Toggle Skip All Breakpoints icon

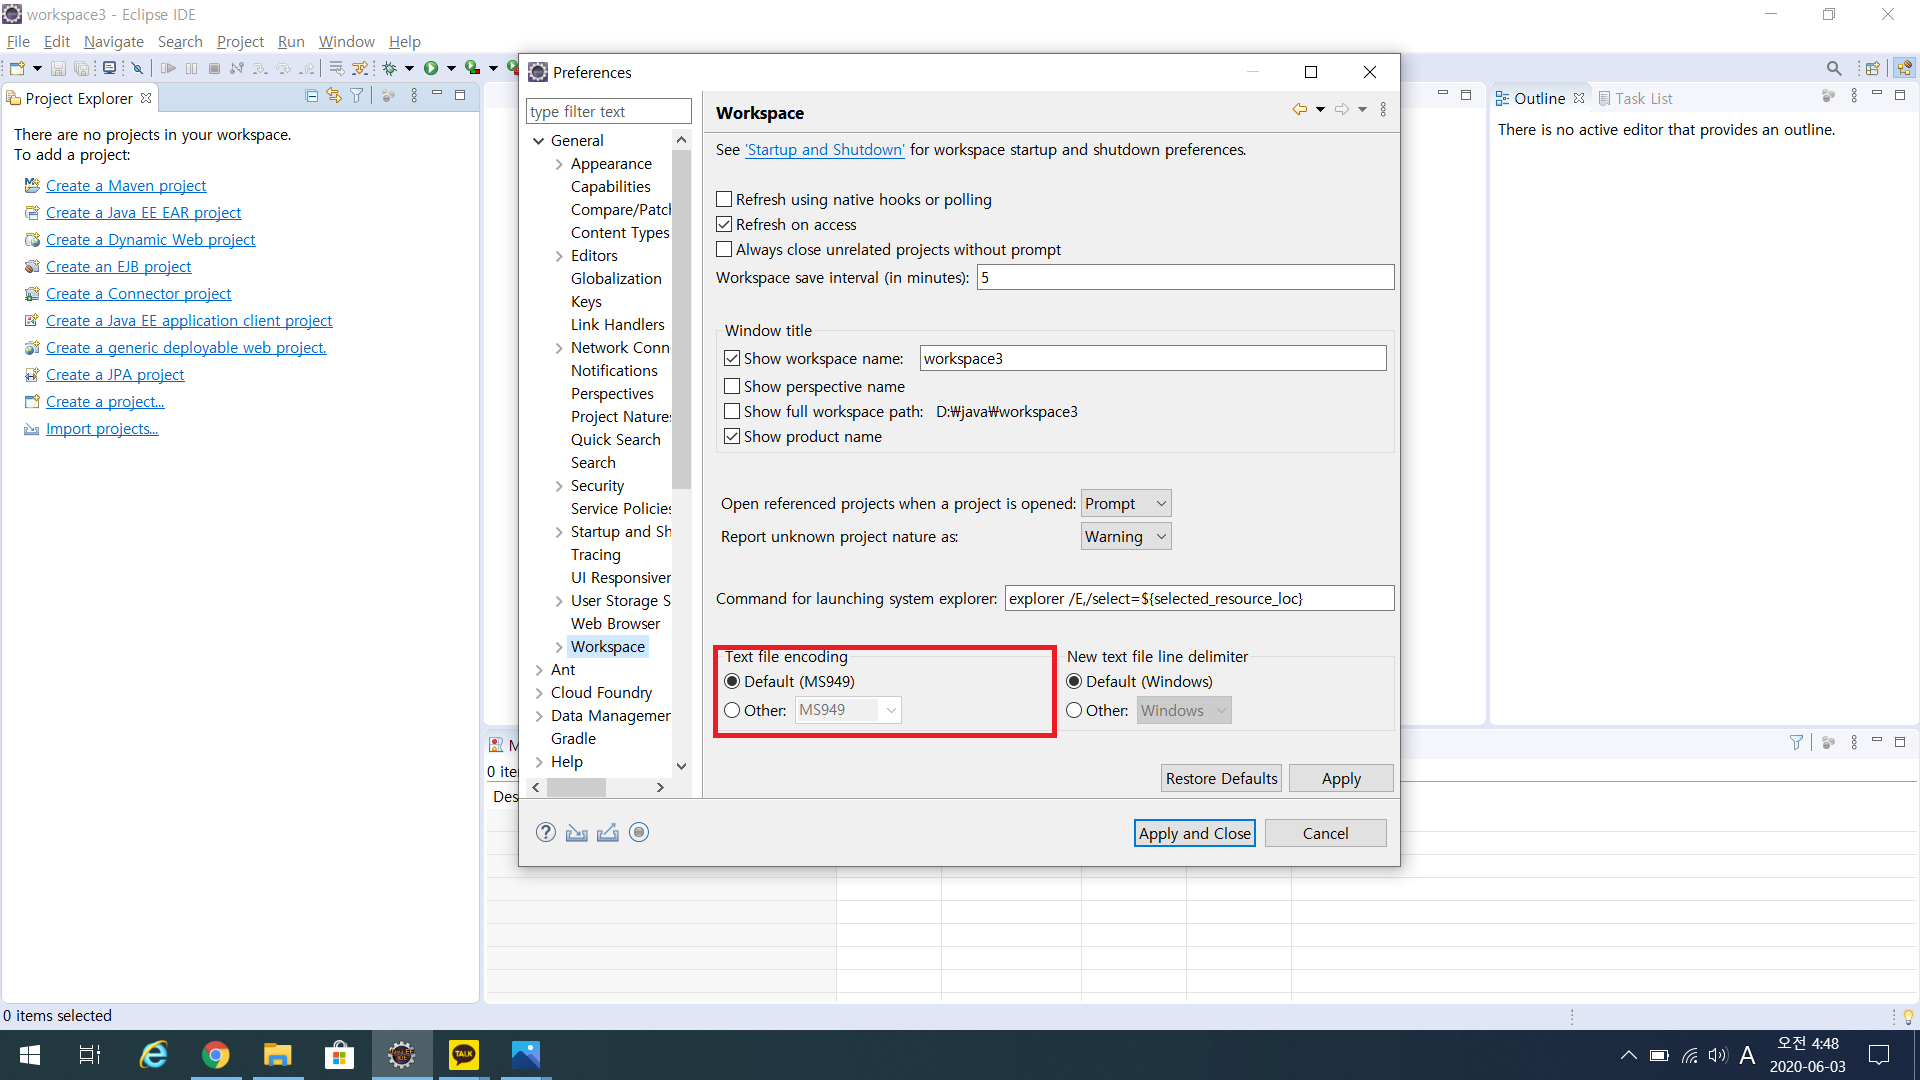[138, 68]
